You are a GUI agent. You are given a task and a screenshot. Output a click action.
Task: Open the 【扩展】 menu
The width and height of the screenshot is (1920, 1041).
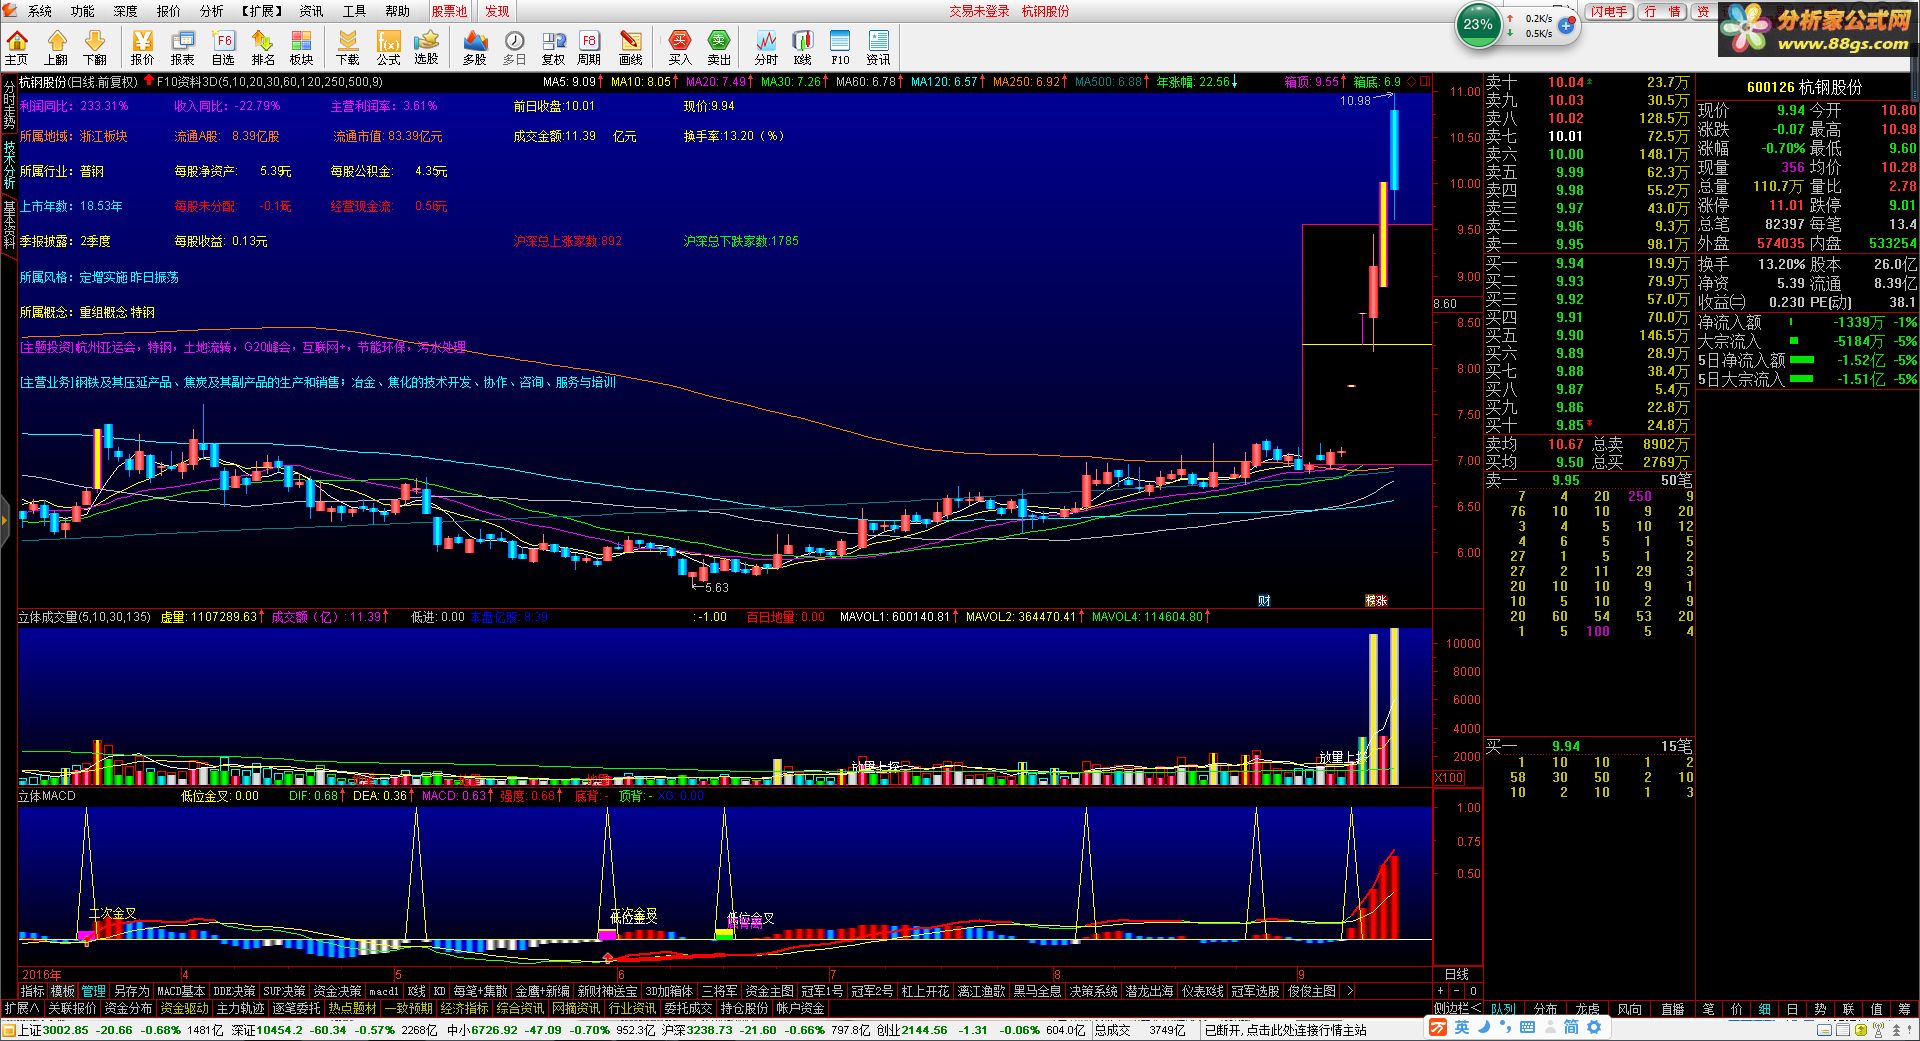point(262,11)
